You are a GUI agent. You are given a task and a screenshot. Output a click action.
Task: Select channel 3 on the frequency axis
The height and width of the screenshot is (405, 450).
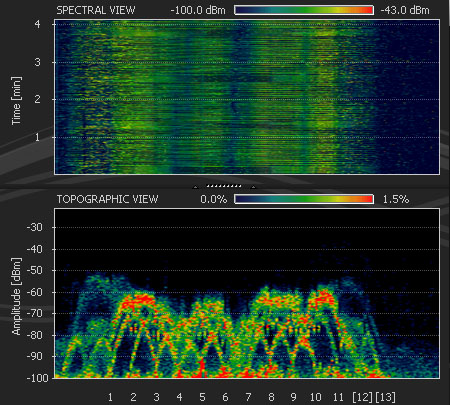pos(156,397)
